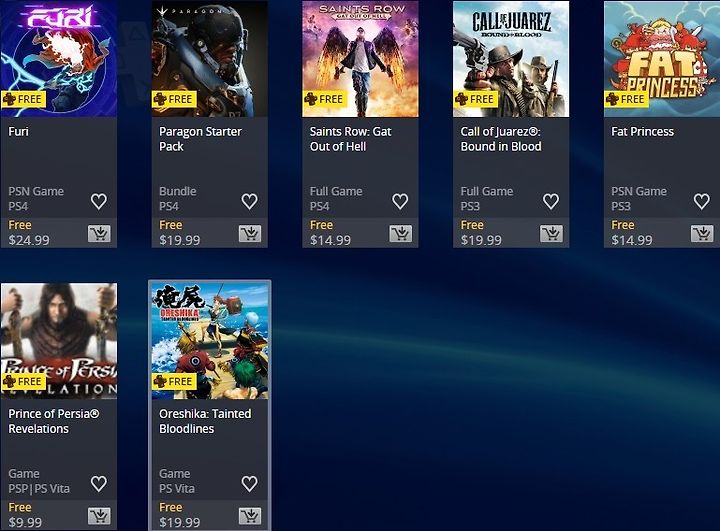Click the PS Plus FREE badge on Paragon
This screenshot has width=720, height=531.
click(174, 99)
